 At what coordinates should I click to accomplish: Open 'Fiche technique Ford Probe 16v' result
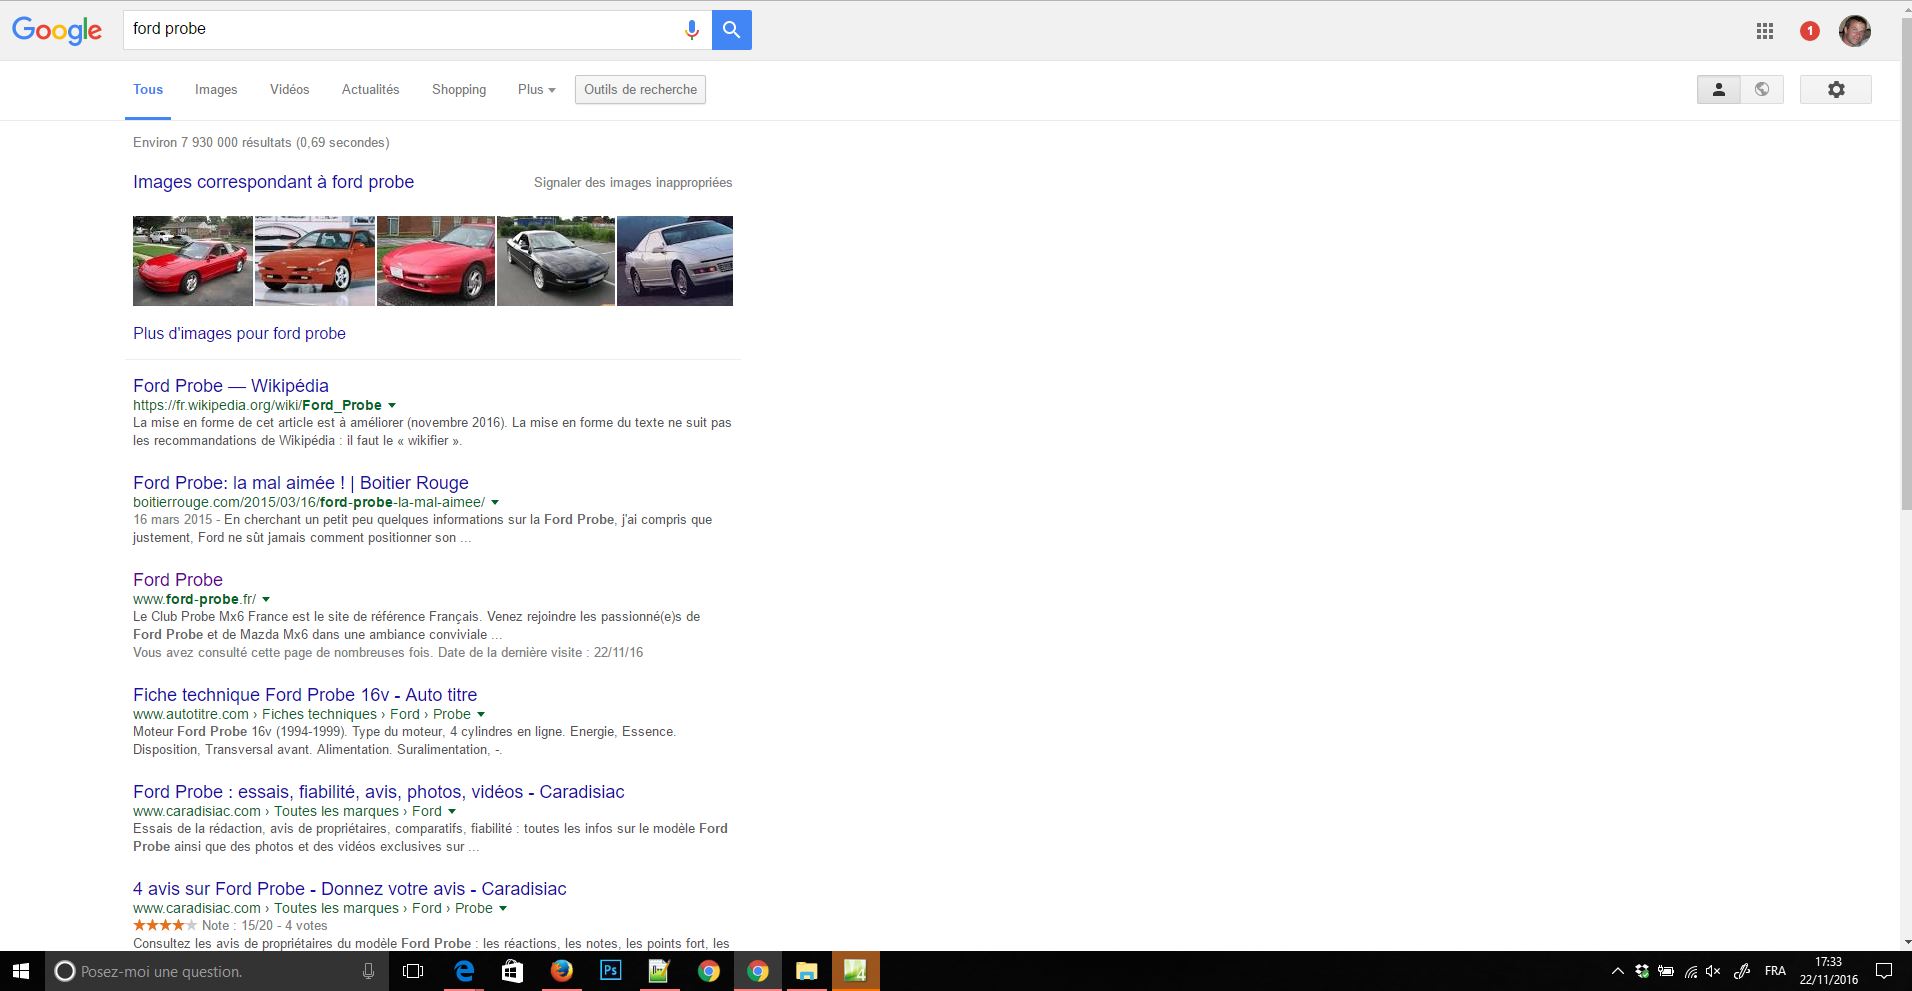click(305, 694)
